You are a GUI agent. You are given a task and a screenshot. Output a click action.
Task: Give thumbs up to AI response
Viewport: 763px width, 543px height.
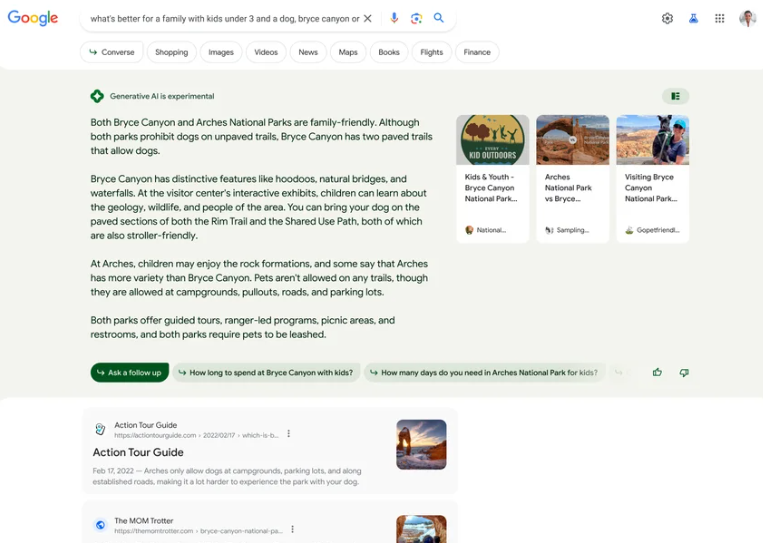point(657,372)
